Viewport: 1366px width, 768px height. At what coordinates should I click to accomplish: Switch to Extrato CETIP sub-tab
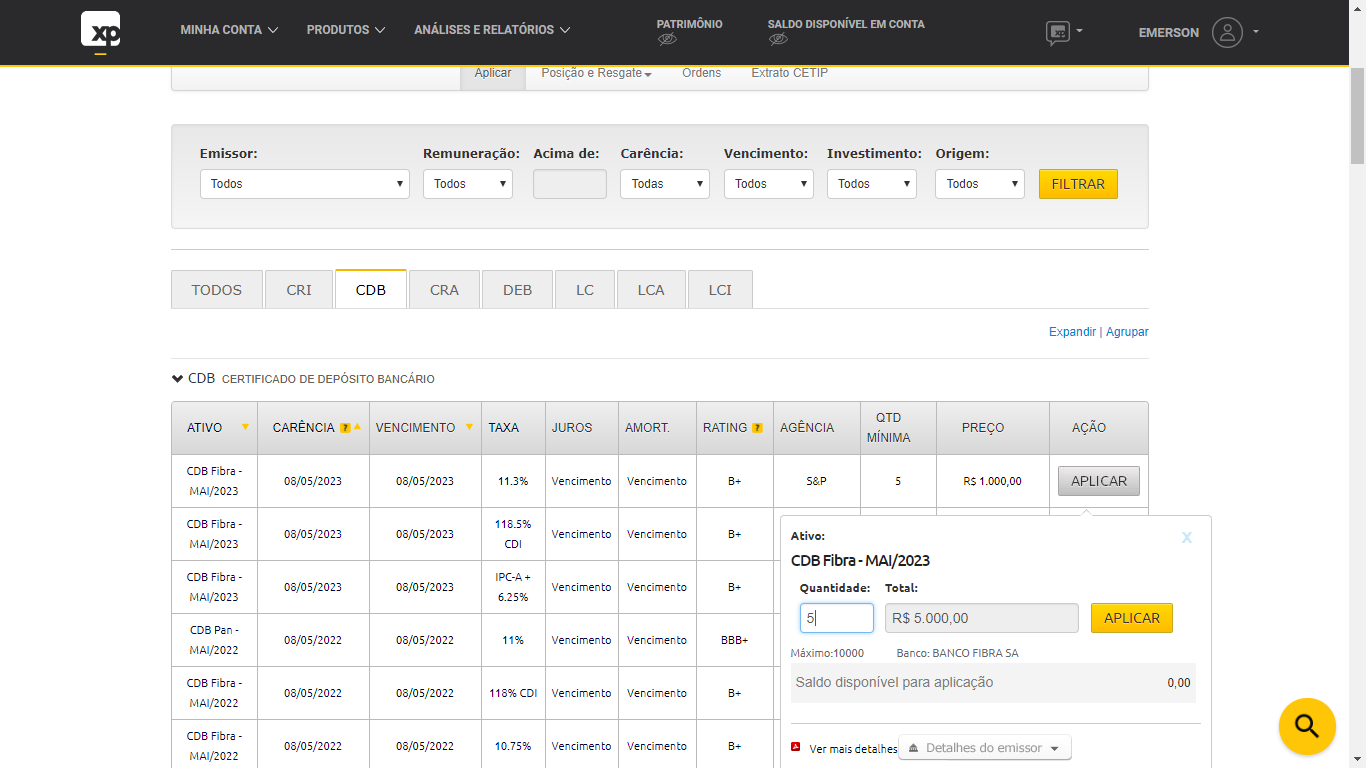point(790,73)
